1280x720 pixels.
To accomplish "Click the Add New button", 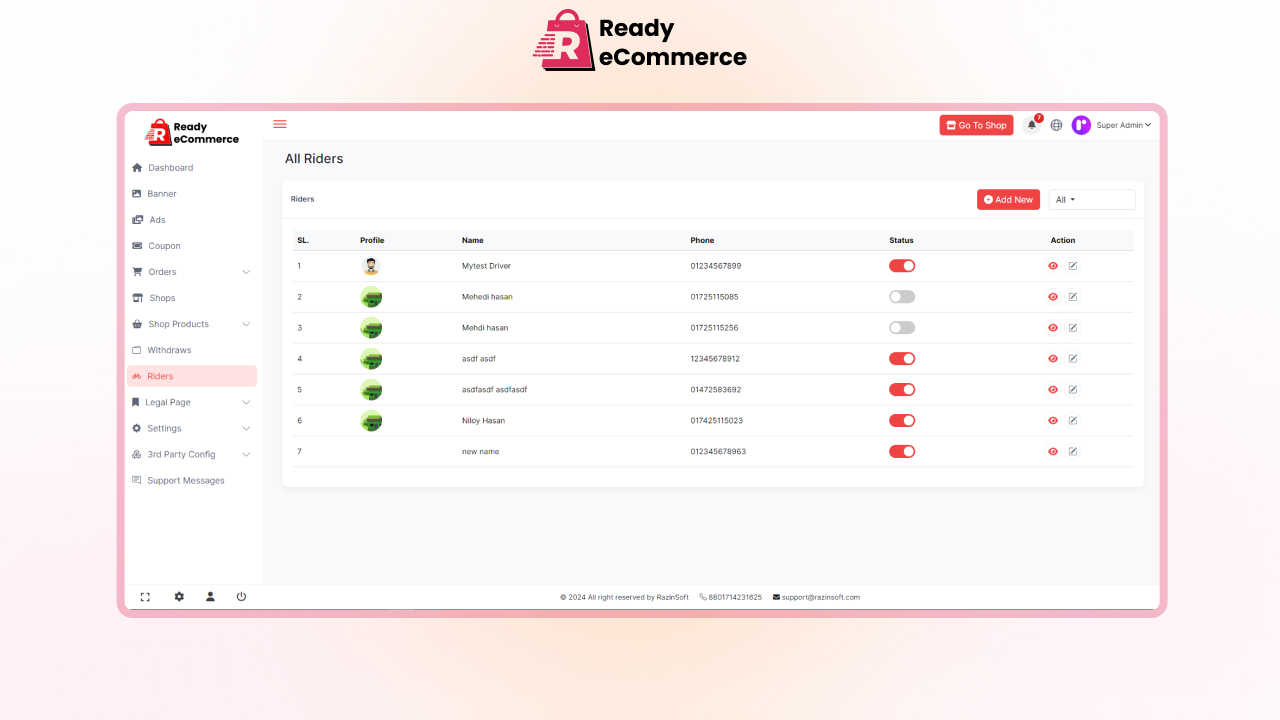I will pos(1008,199).
